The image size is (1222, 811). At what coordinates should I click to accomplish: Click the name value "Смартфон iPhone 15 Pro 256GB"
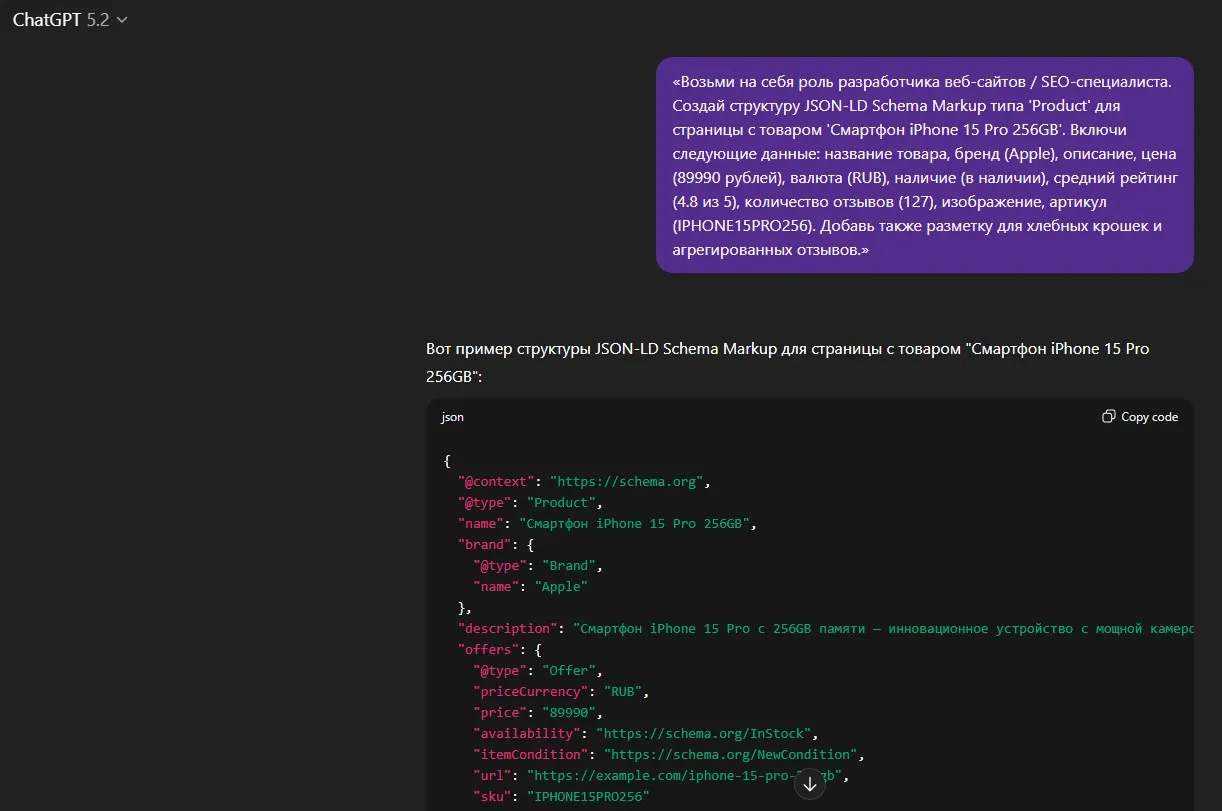click(x=634, y=524)
